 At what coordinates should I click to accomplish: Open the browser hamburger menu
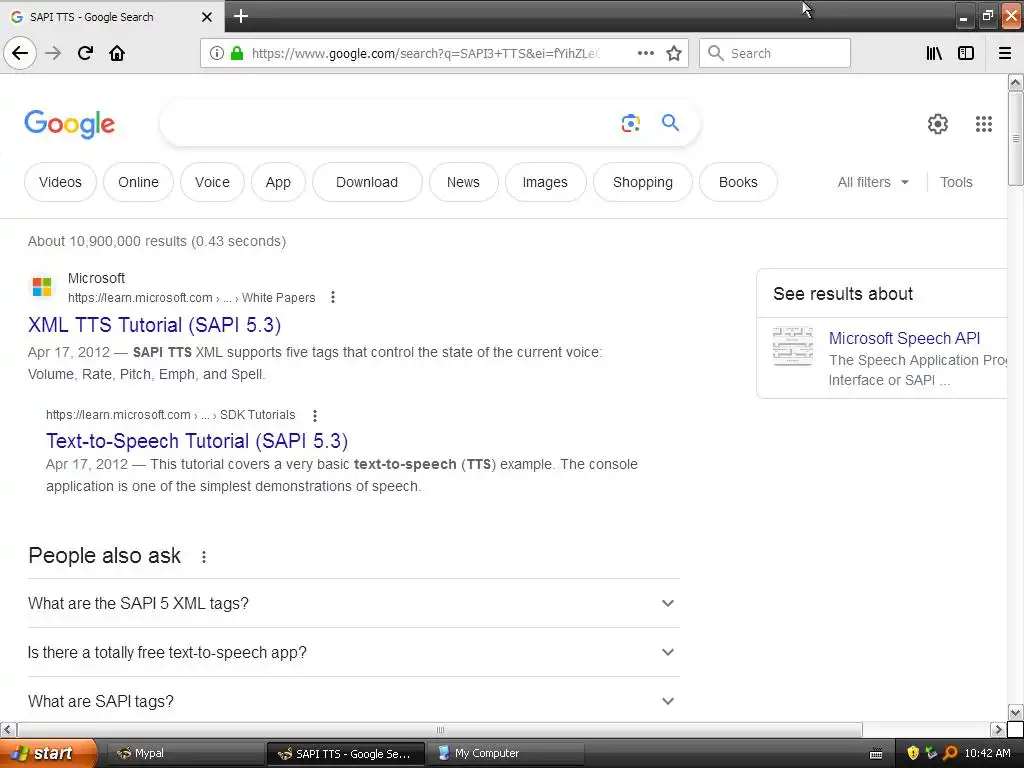click(1004, 53)
